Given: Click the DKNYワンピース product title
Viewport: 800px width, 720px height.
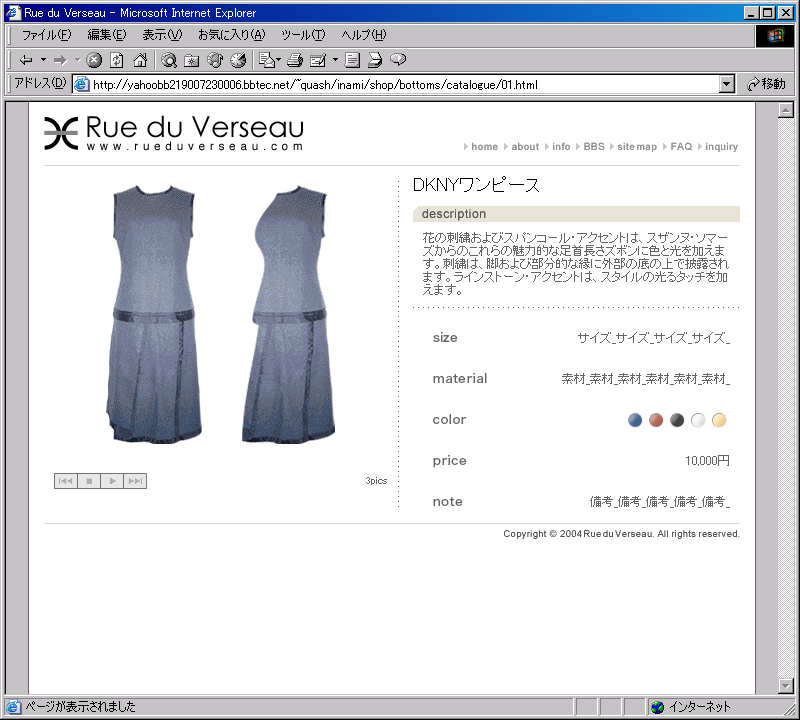Looking at the screenshot, I should click(476, 185).
